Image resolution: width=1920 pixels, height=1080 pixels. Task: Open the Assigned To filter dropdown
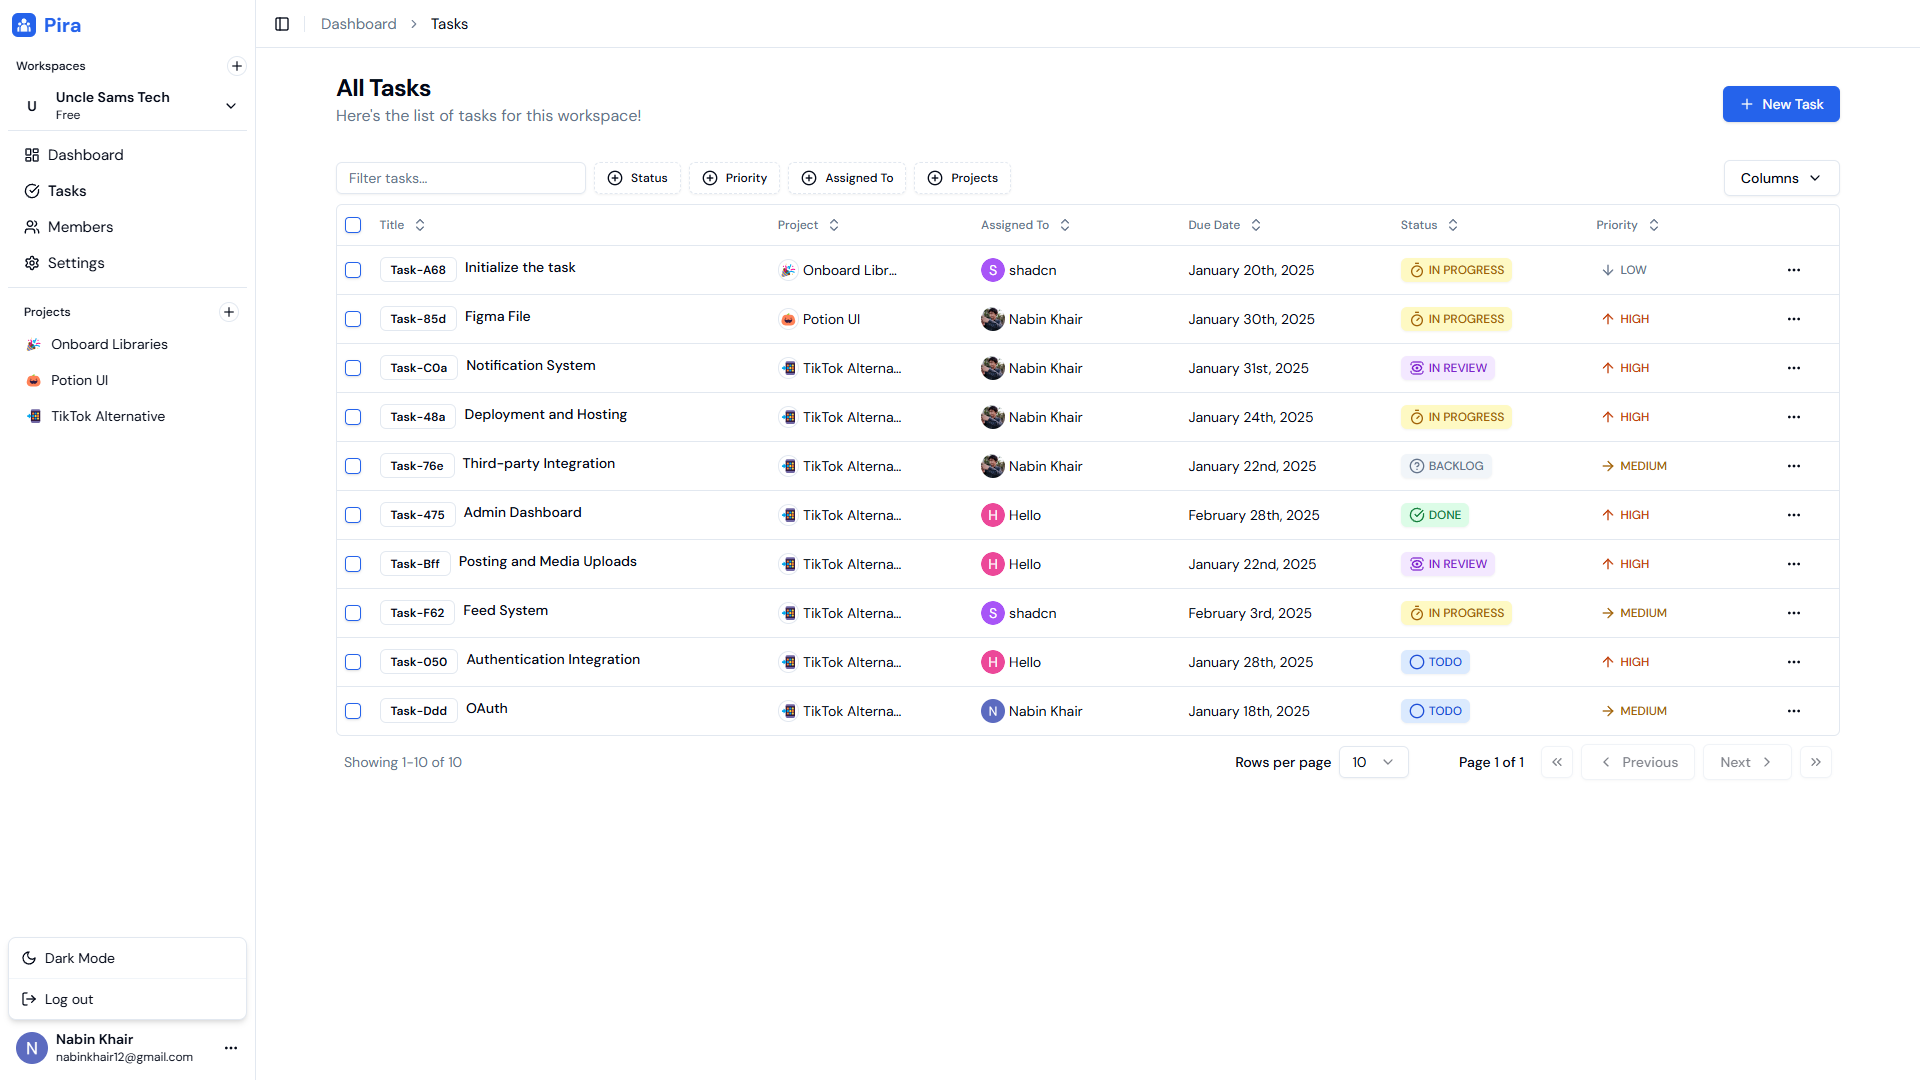click(847, 178)
